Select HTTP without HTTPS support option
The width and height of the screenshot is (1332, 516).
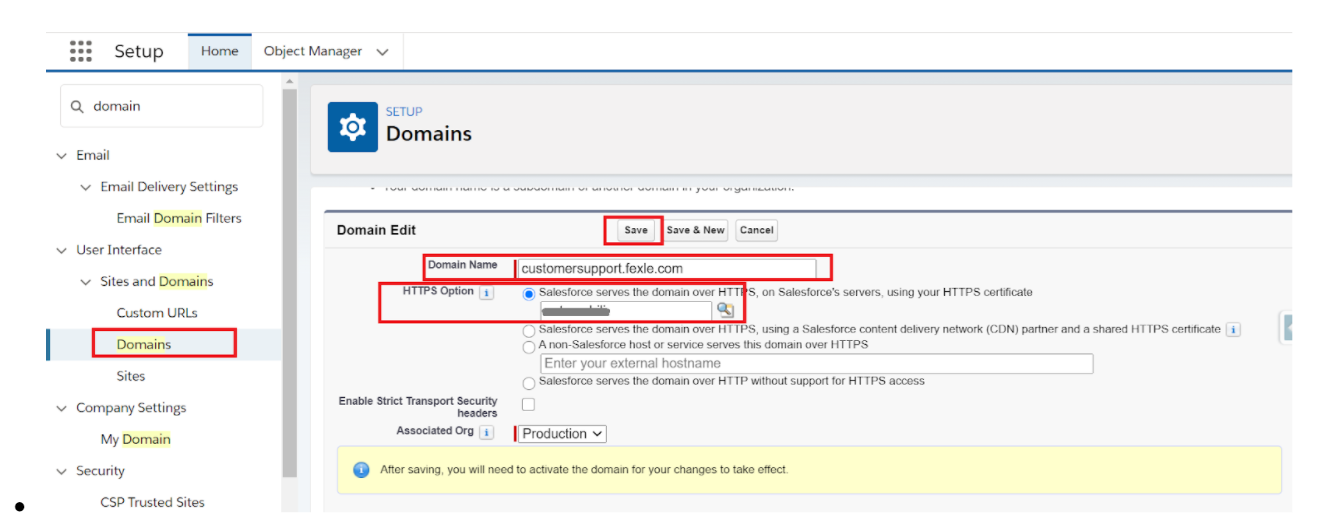[529, 383]
